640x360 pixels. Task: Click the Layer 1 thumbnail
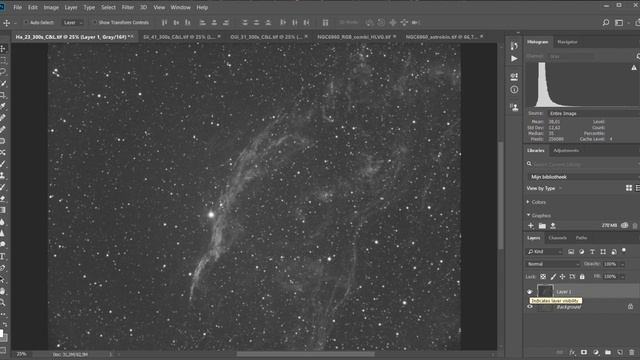click(545, 291)
